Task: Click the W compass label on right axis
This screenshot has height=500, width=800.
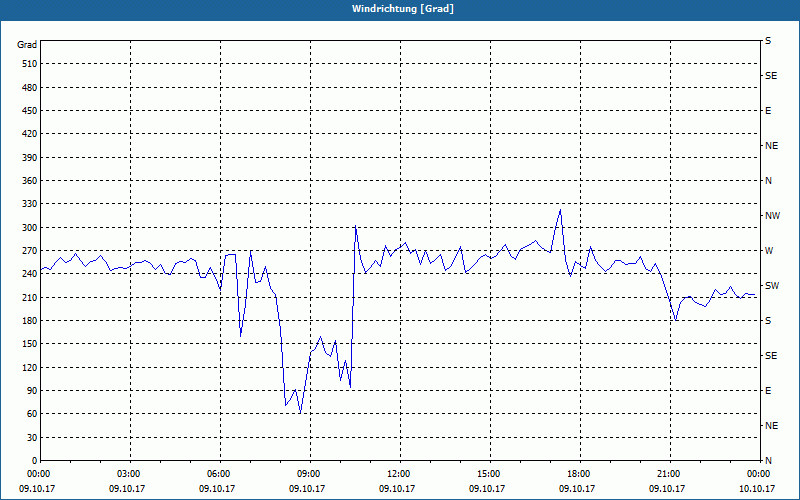Action: coord(769,251)
